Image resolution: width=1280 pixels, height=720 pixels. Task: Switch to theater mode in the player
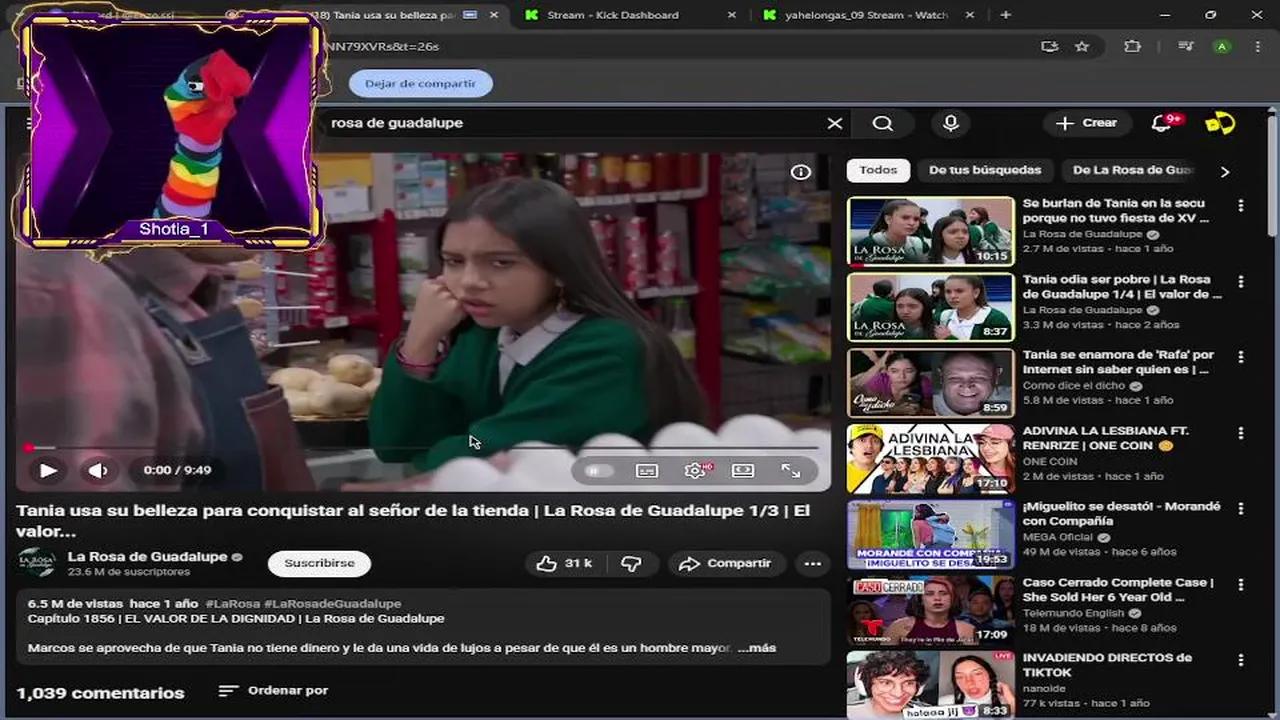tap(743, 470)
